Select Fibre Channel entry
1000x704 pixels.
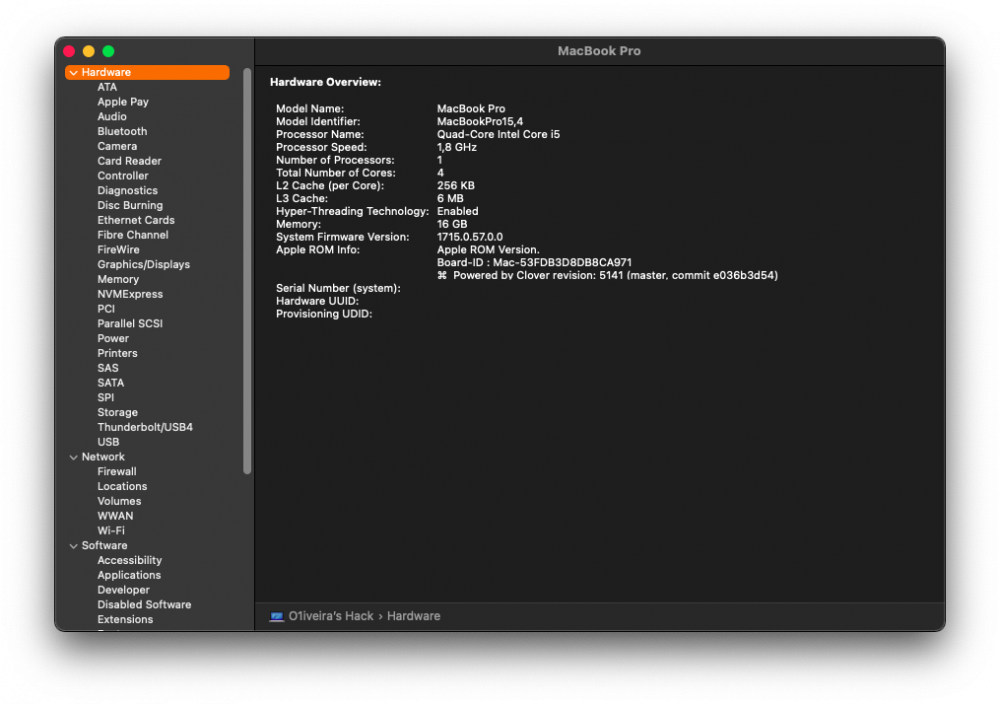click(x=133, y=235)
